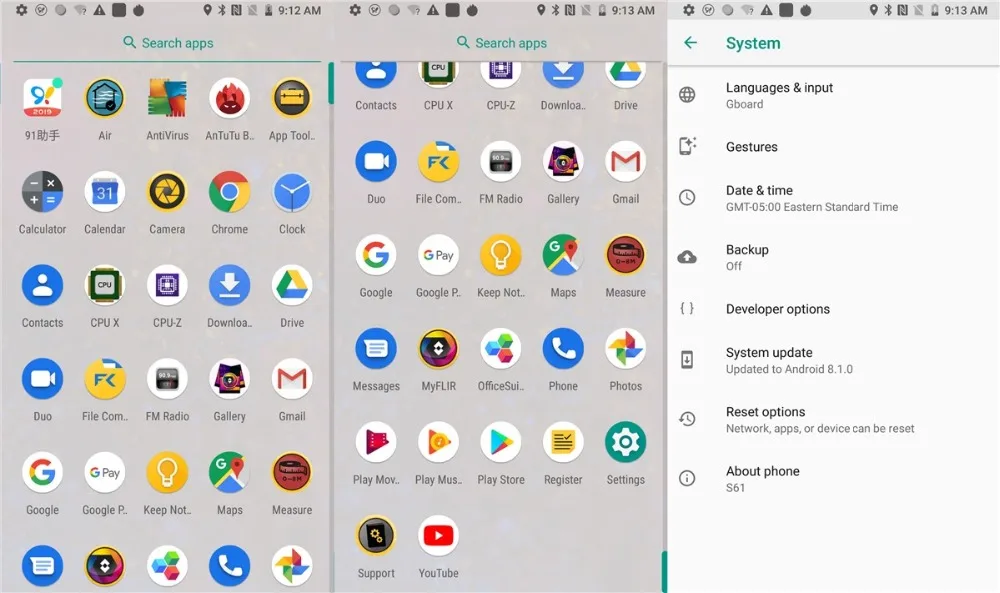The width and height of the screenshot is (1000, 593).
Task: Go back from the System settings screen
Action: click(x=690, y=43)
